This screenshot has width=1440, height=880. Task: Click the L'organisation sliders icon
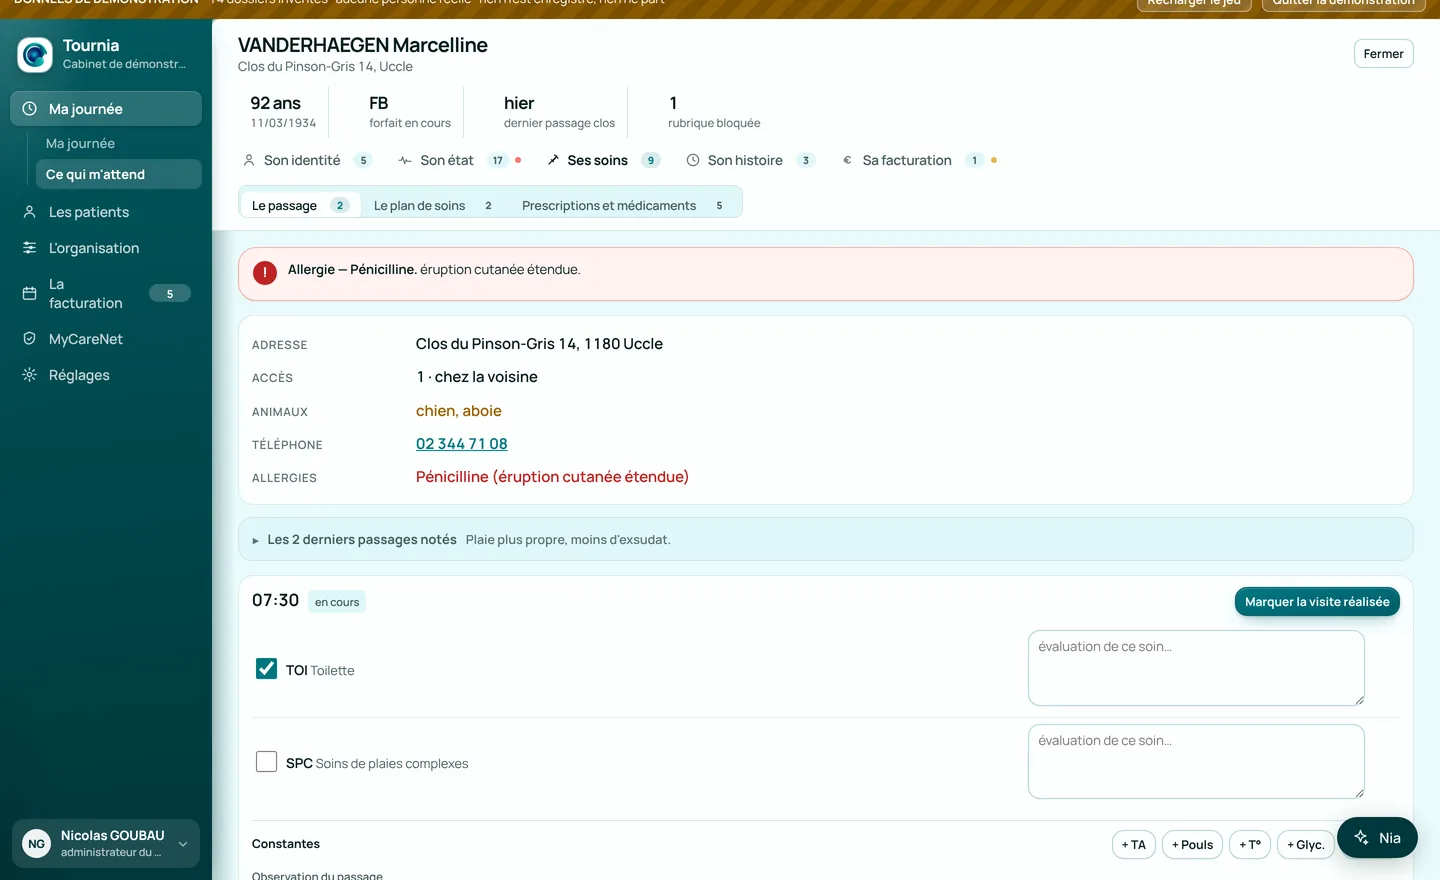pos(30,248)
